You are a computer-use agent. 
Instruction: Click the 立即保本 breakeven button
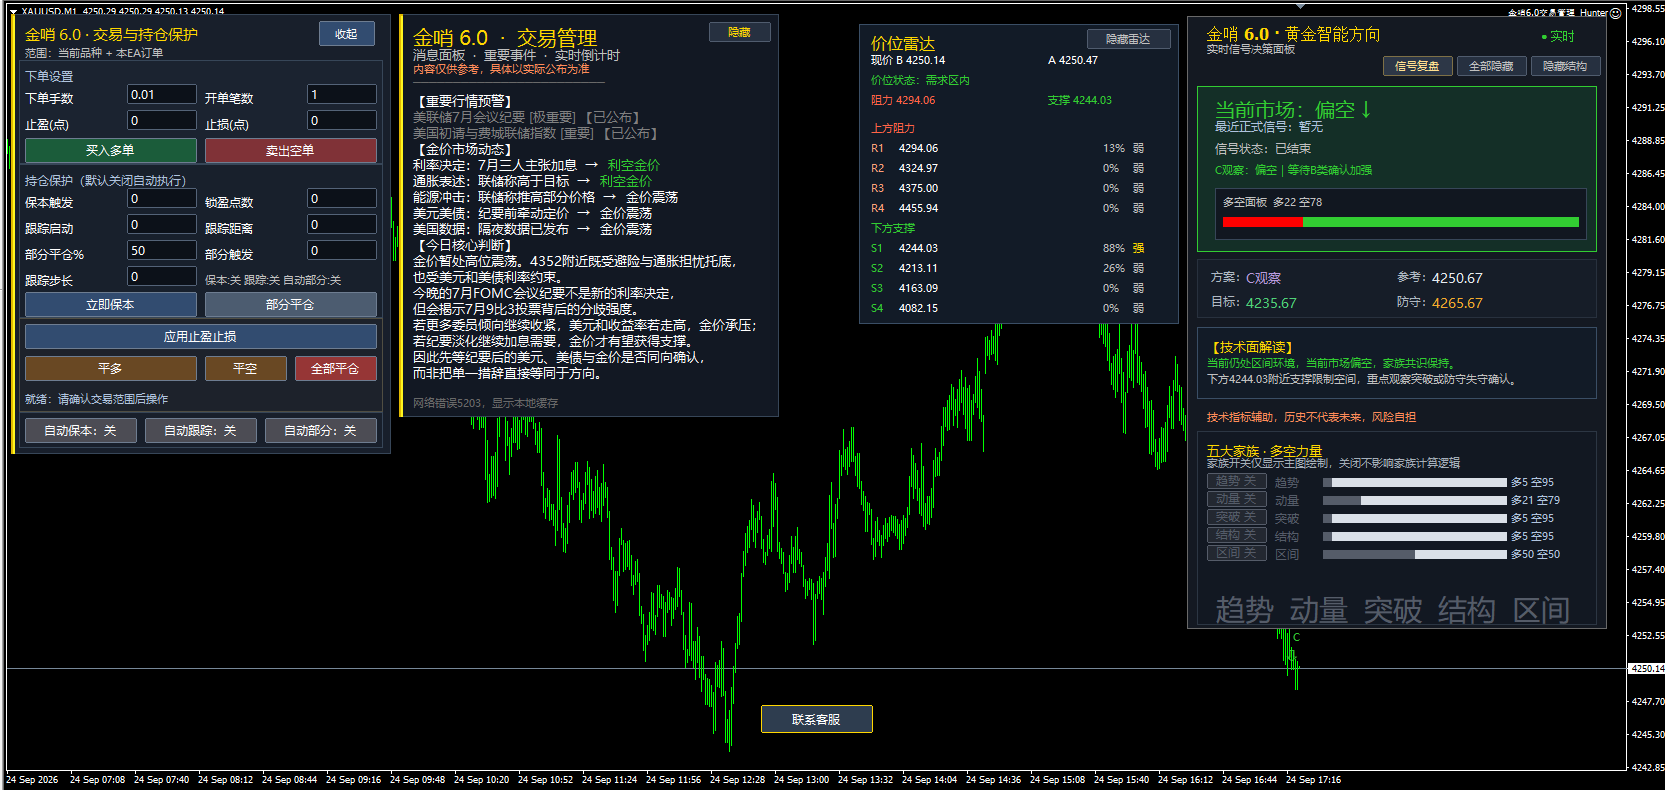[110, 304]
